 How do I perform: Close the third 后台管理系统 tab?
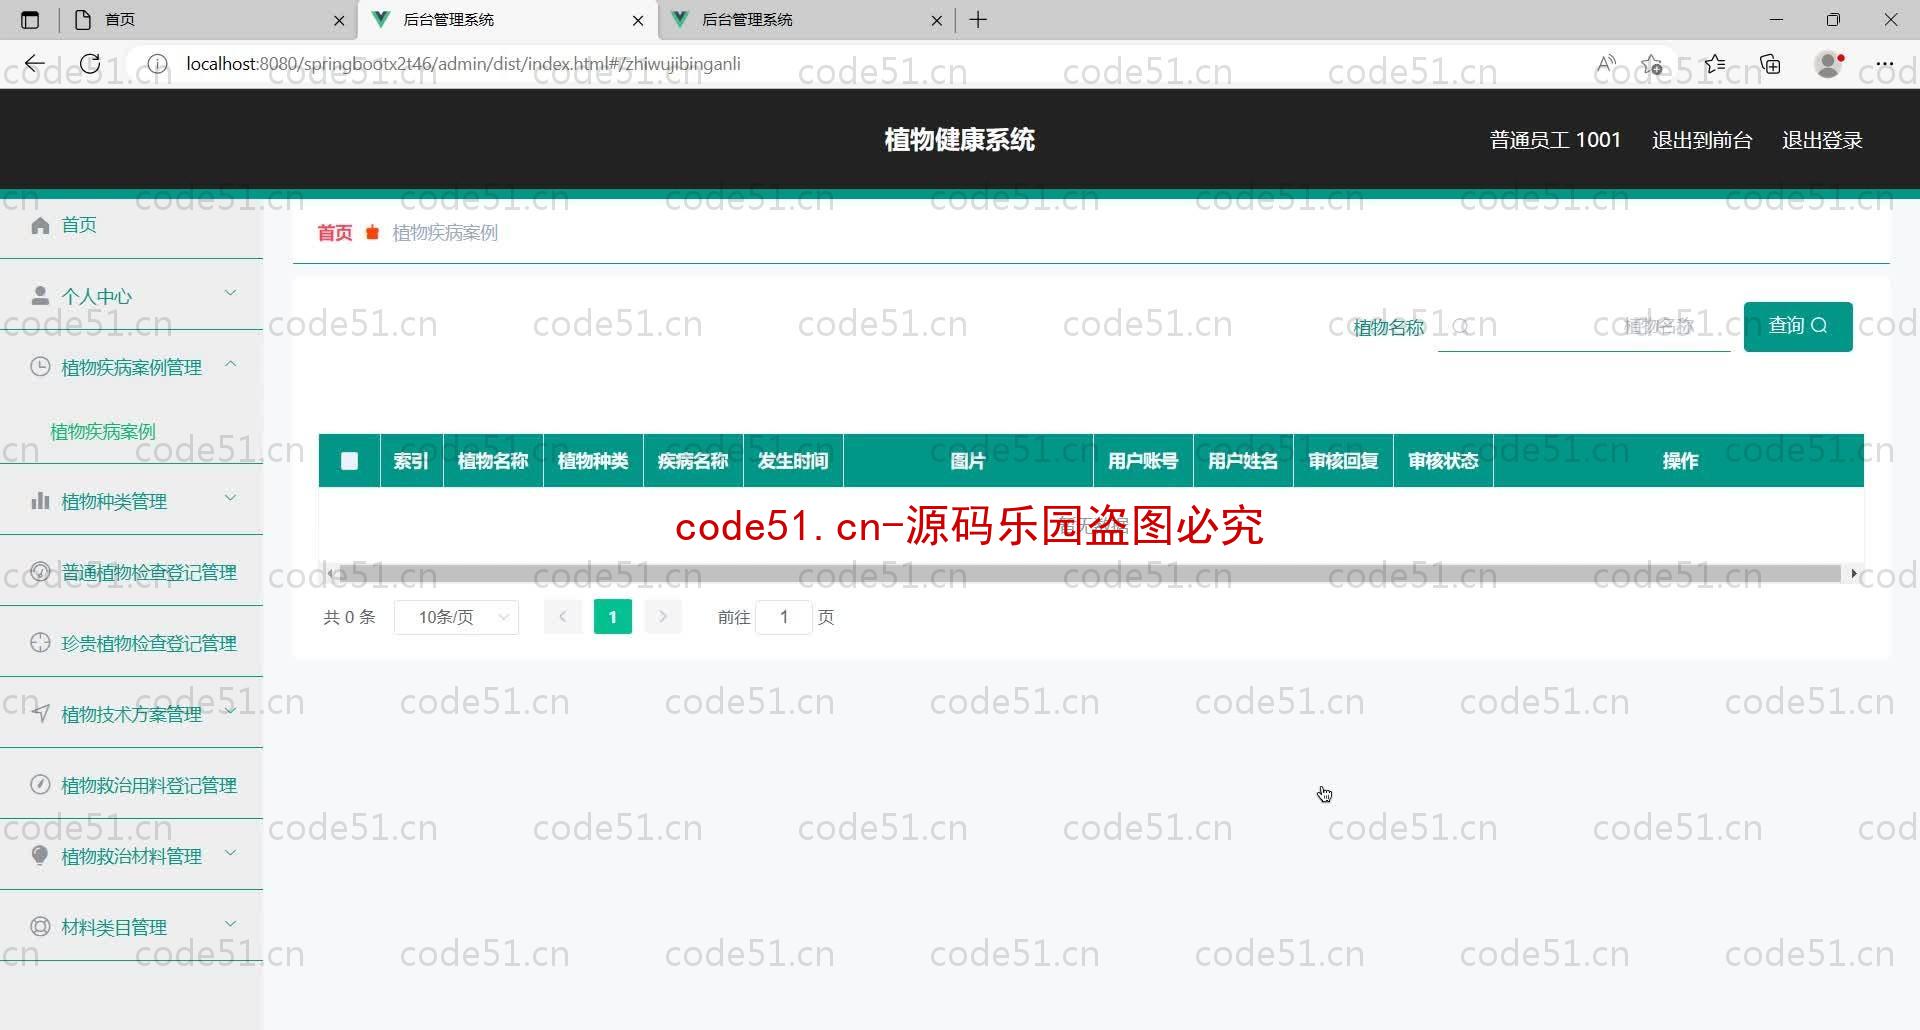pyautogui.click(x=937, y=20)
